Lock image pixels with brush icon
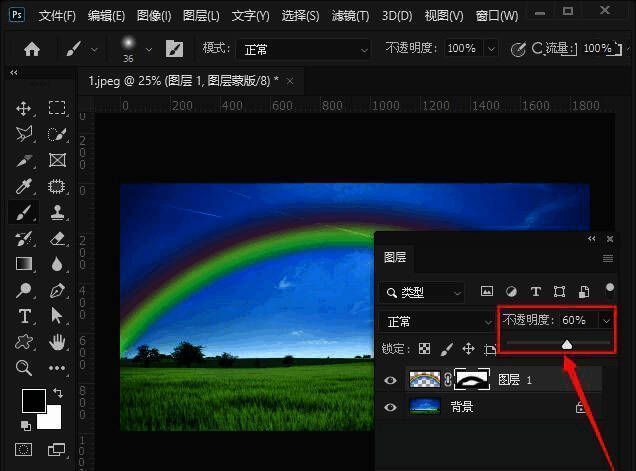Image resolution: width=636 pixels, height=471 pixels. [447, 348]
